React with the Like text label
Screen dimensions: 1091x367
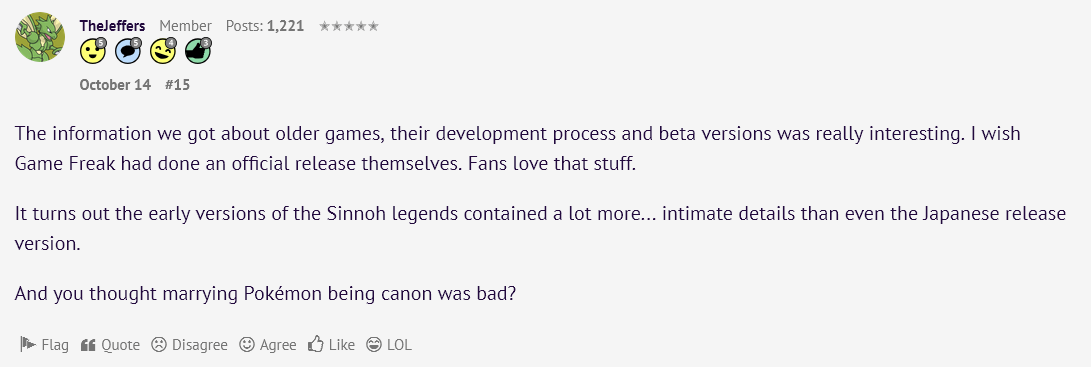pos(342,345)
